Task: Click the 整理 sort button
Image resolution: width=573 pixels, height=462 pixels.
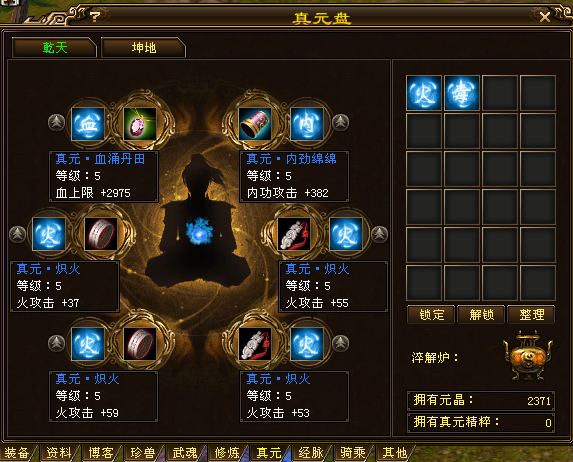Action: click(531, 315)
